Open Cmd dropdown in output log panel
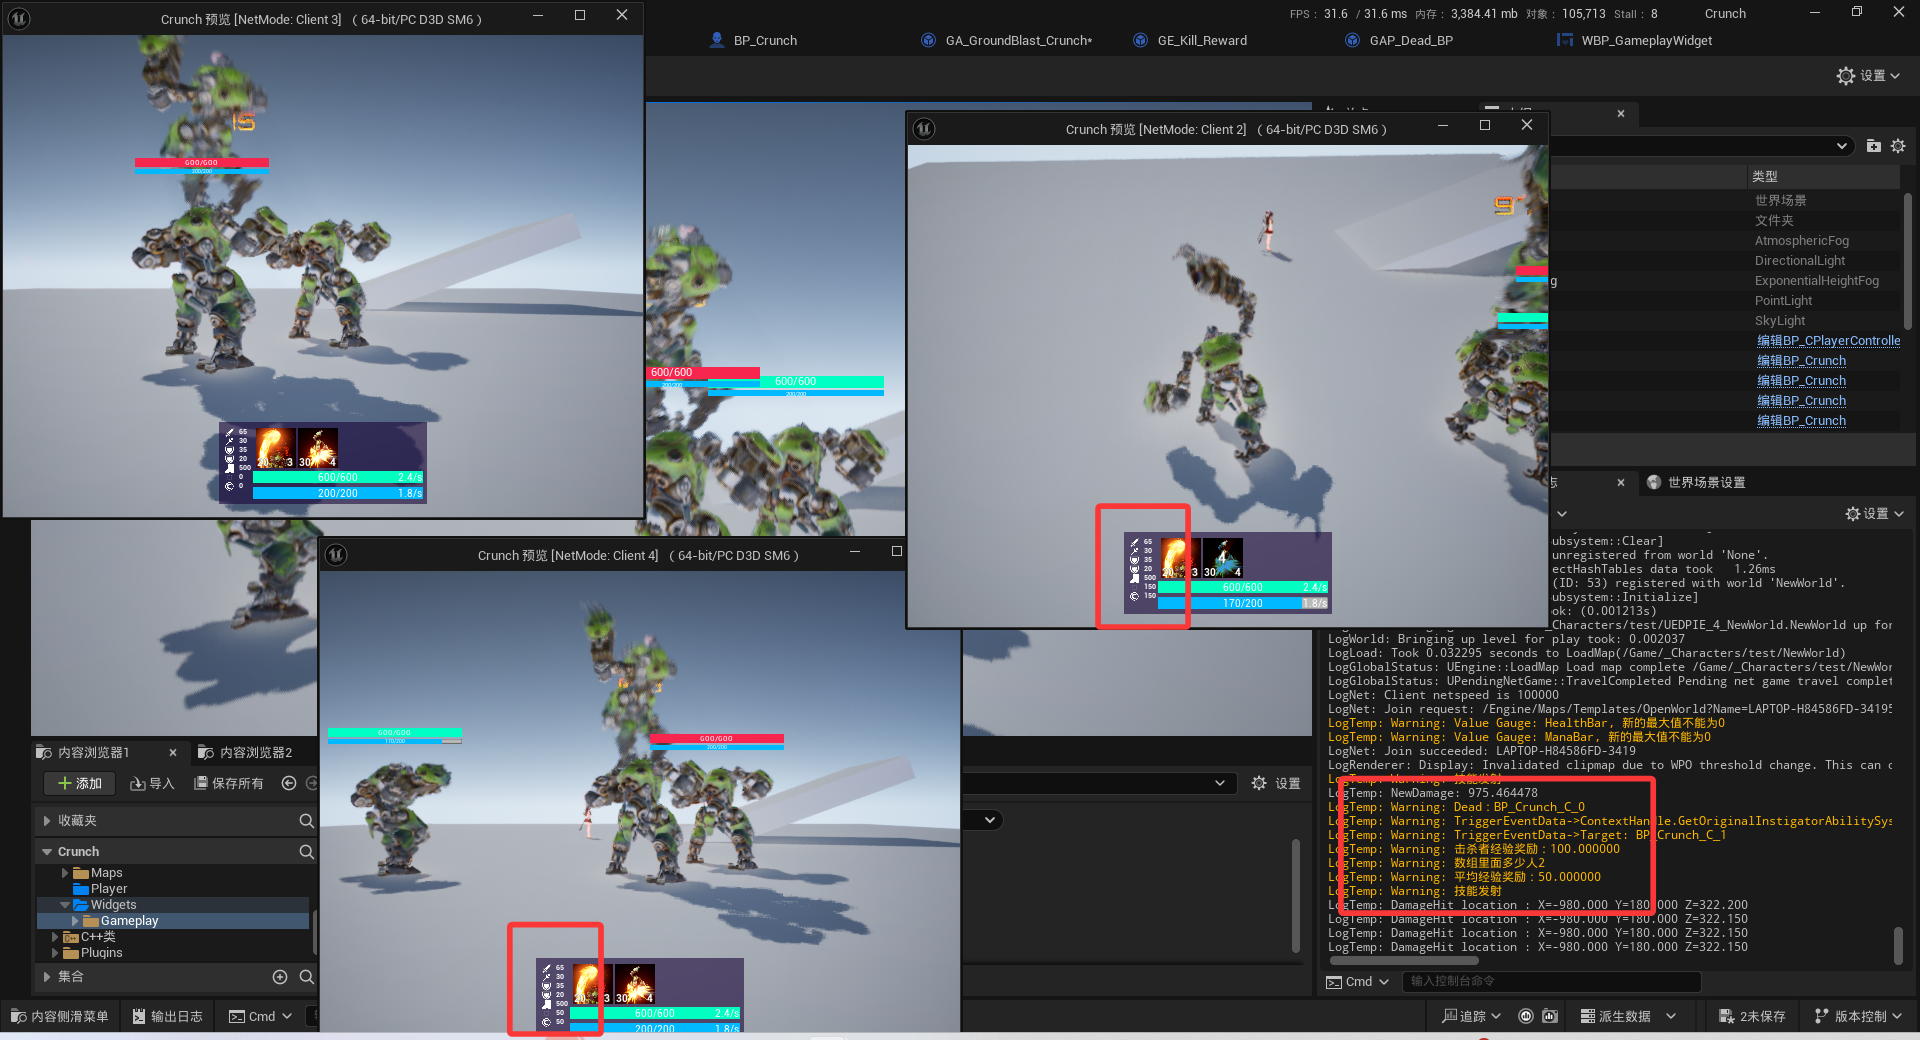The width and height of the screenshot is (1920, 1040). click(1358, 981)
